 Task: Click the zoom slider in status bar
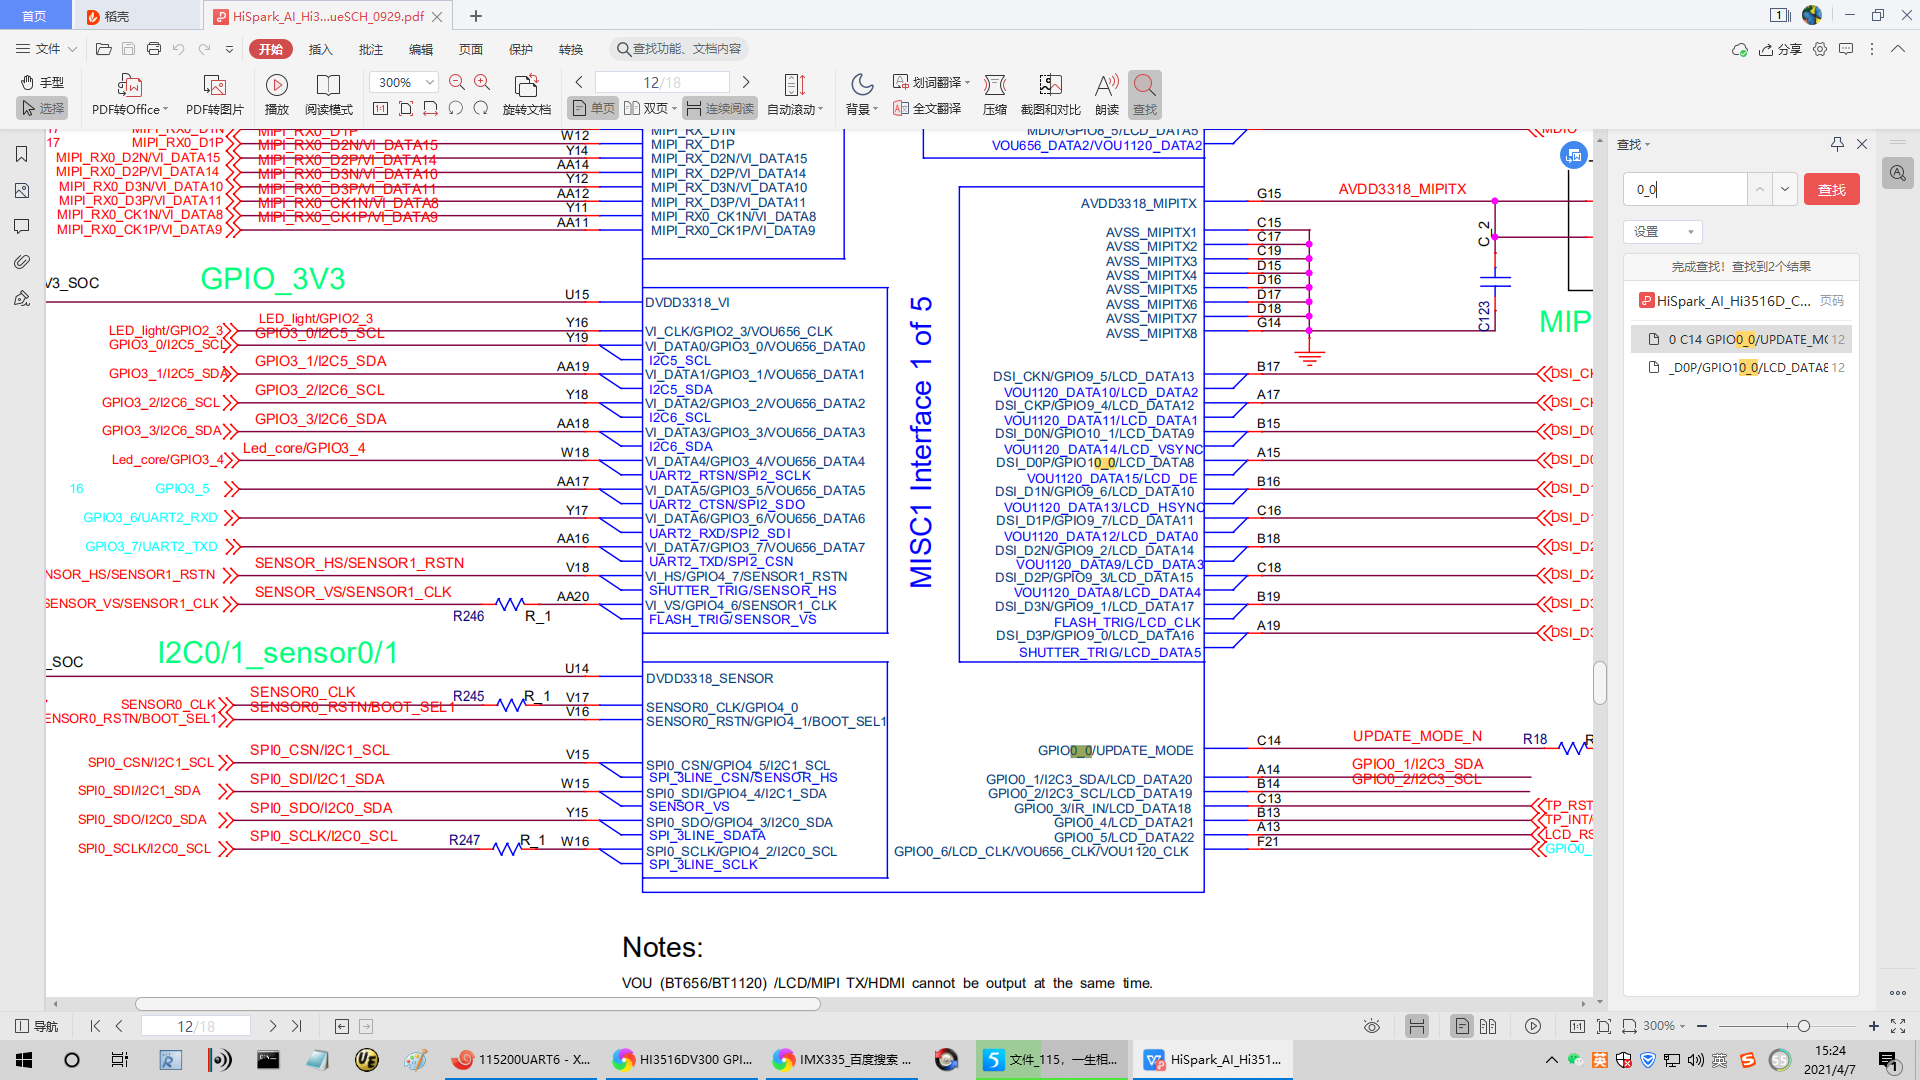coord(1803,1026)
